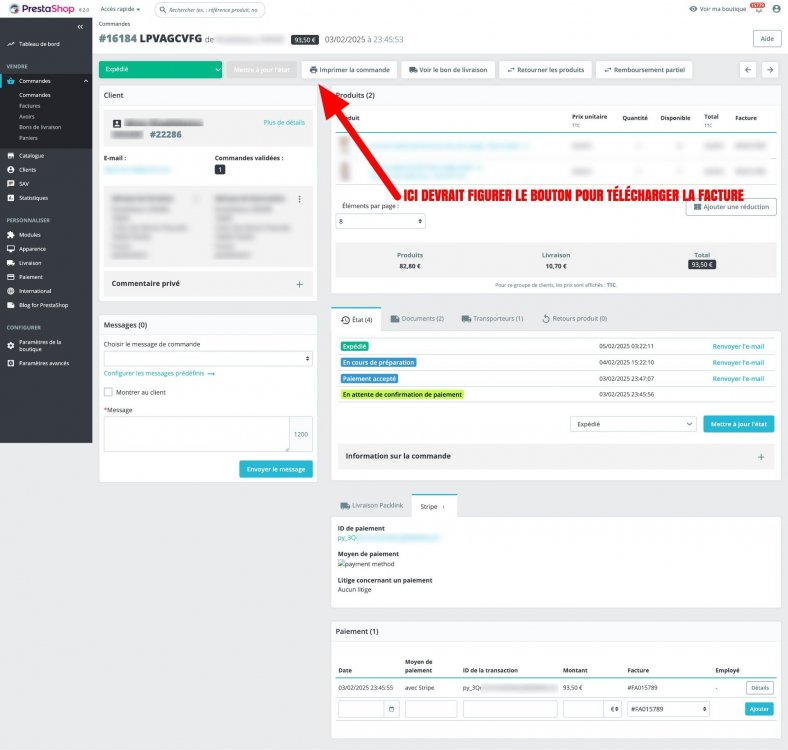Select the Stripe tab
The height and width of the screenshot is (750, 788).
[x=434, y=506]
